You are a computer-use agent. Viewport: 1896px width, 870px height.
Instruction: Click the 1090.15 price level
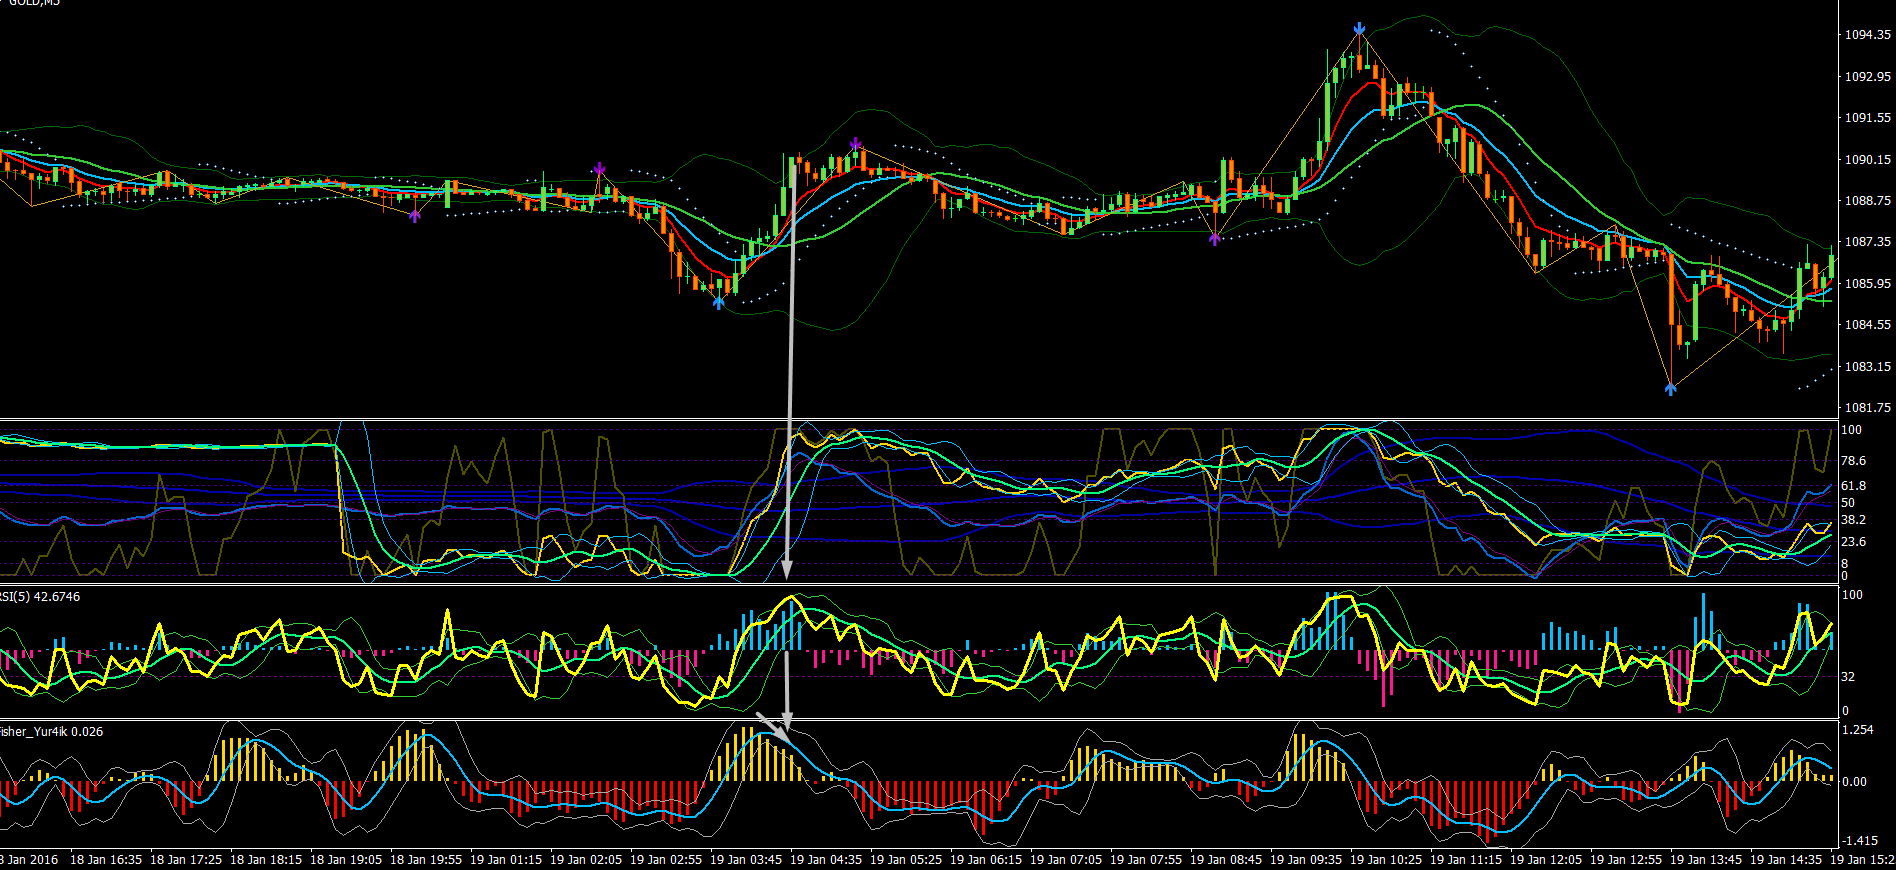(1867, 160)
